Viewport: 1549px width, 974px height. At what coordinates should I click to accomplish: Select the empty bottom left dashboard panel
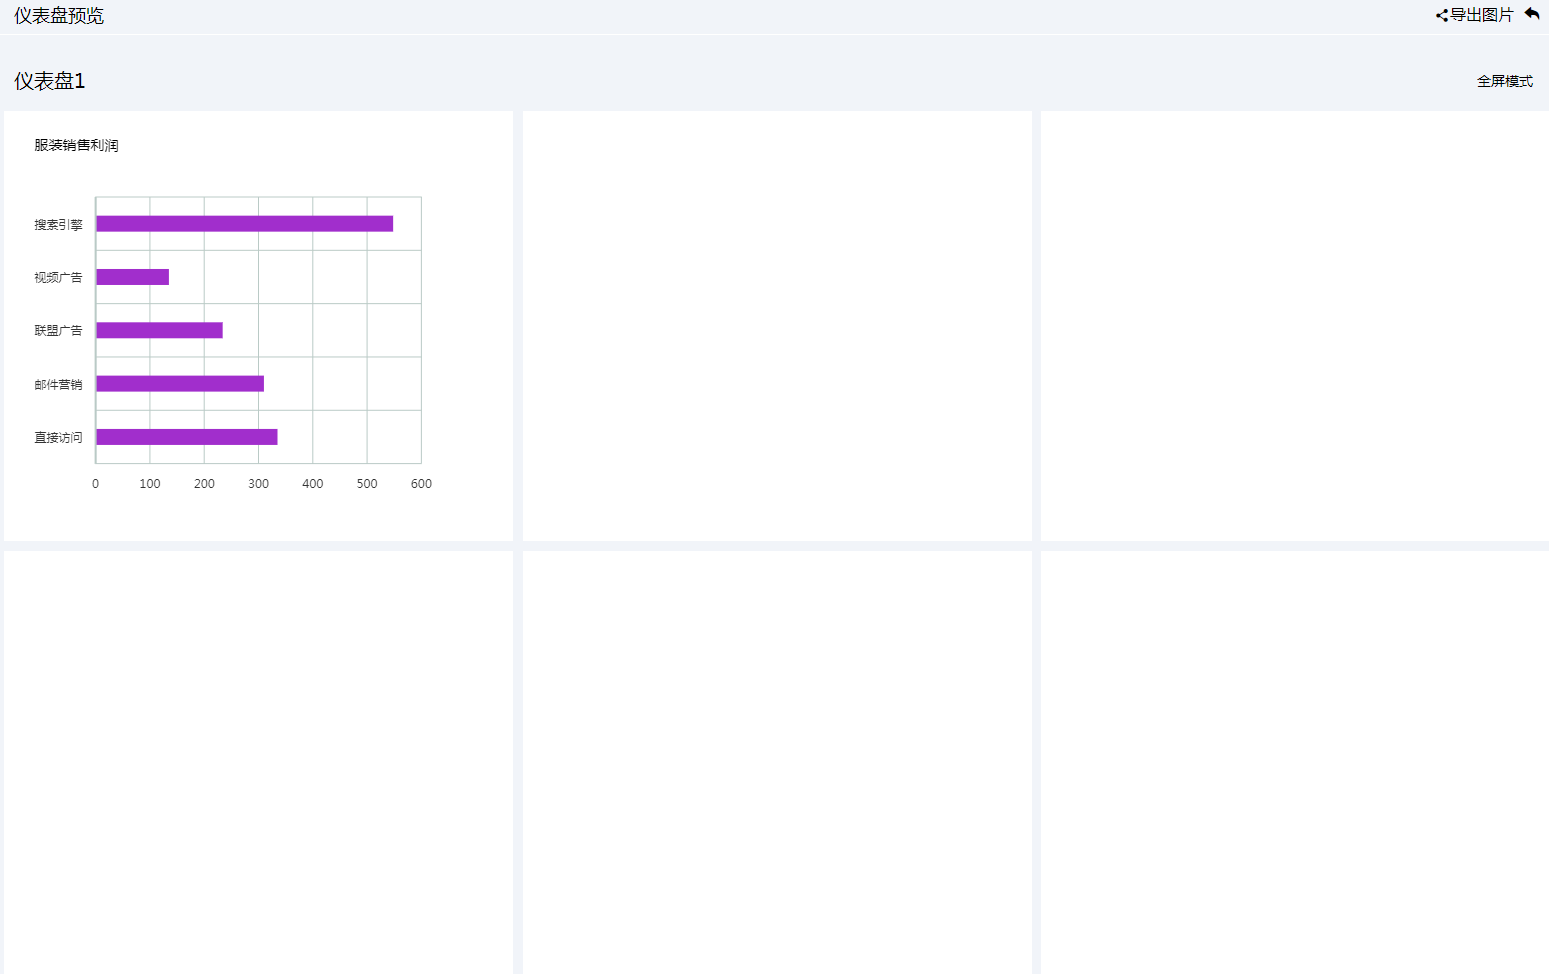(258, 762)
